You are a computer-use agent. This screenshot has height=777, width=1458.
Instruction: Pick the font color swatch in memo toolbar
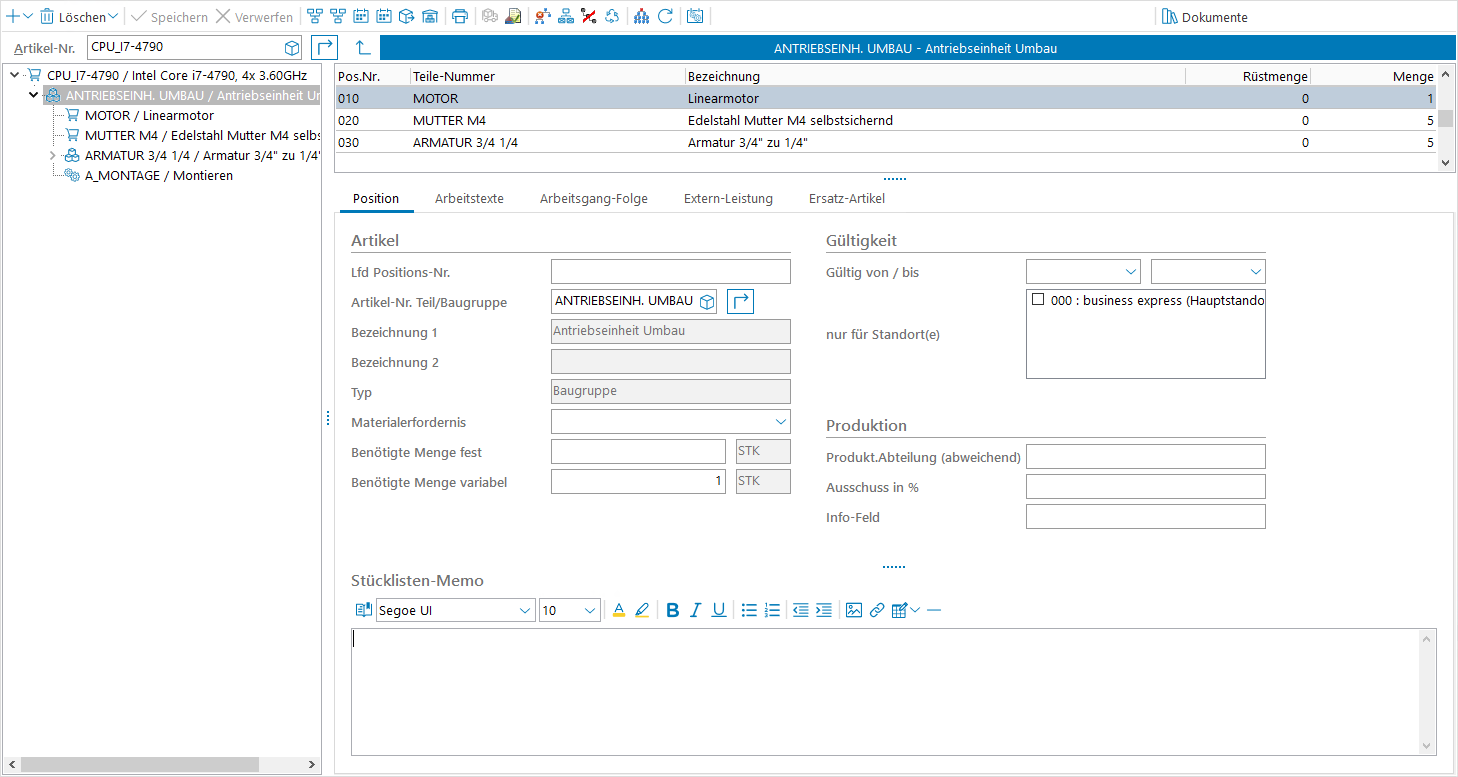[x=618, y=610]
